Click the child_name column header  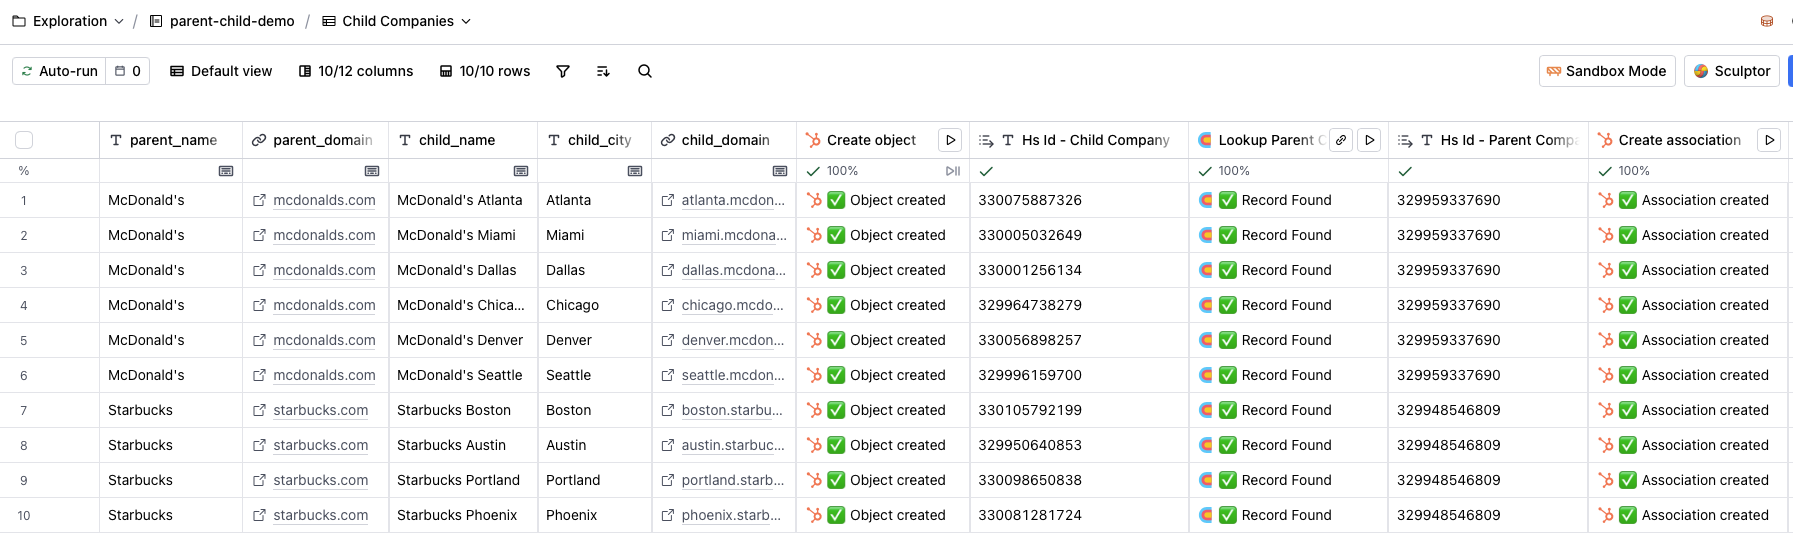click(x=463, y=140)
